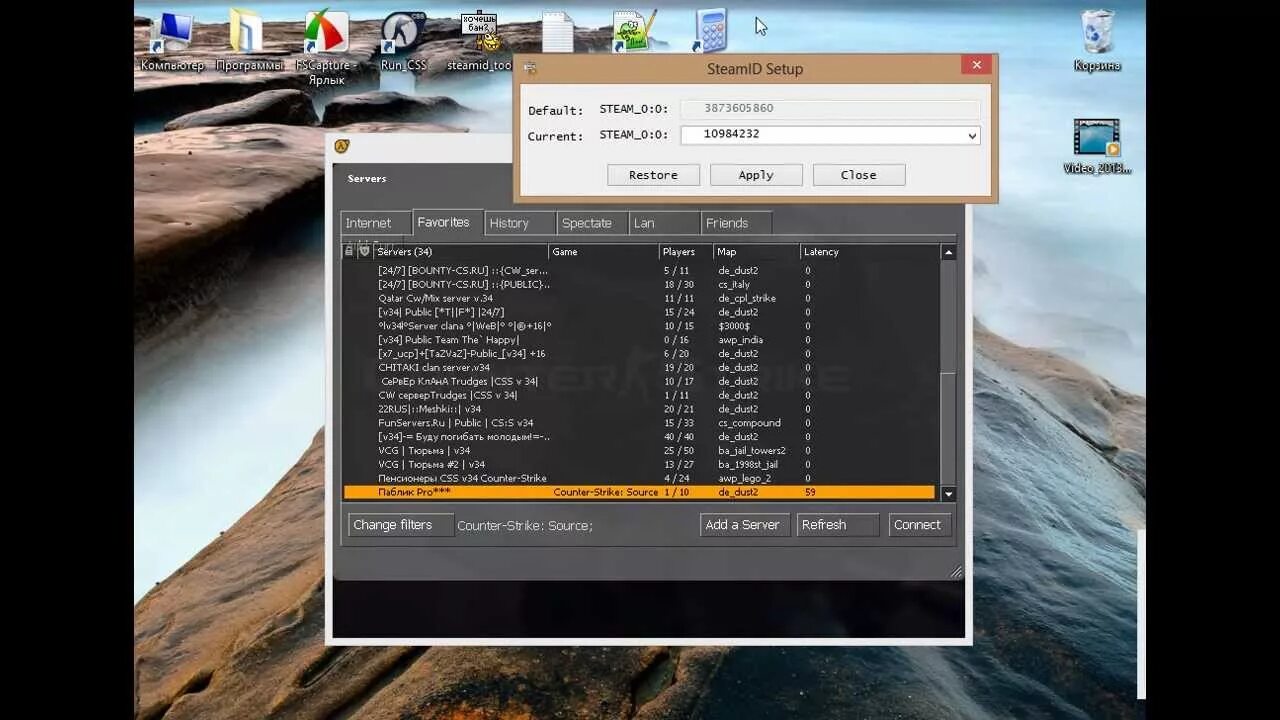Open the History tab
The width and height of the screenshot is (1280, 720).
520,223
